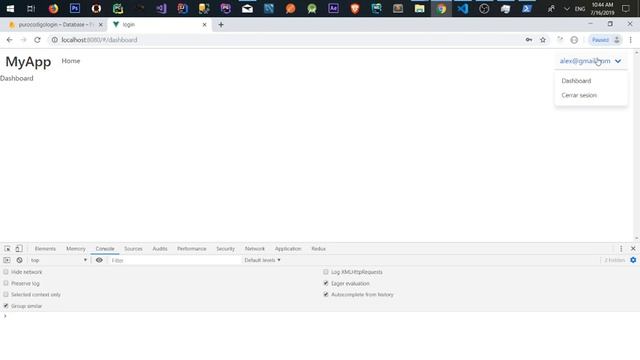Viewport: 640px width, 360px height.
Task: Open File Explorer from the taskbar
Action: click(x=419, y=9)
